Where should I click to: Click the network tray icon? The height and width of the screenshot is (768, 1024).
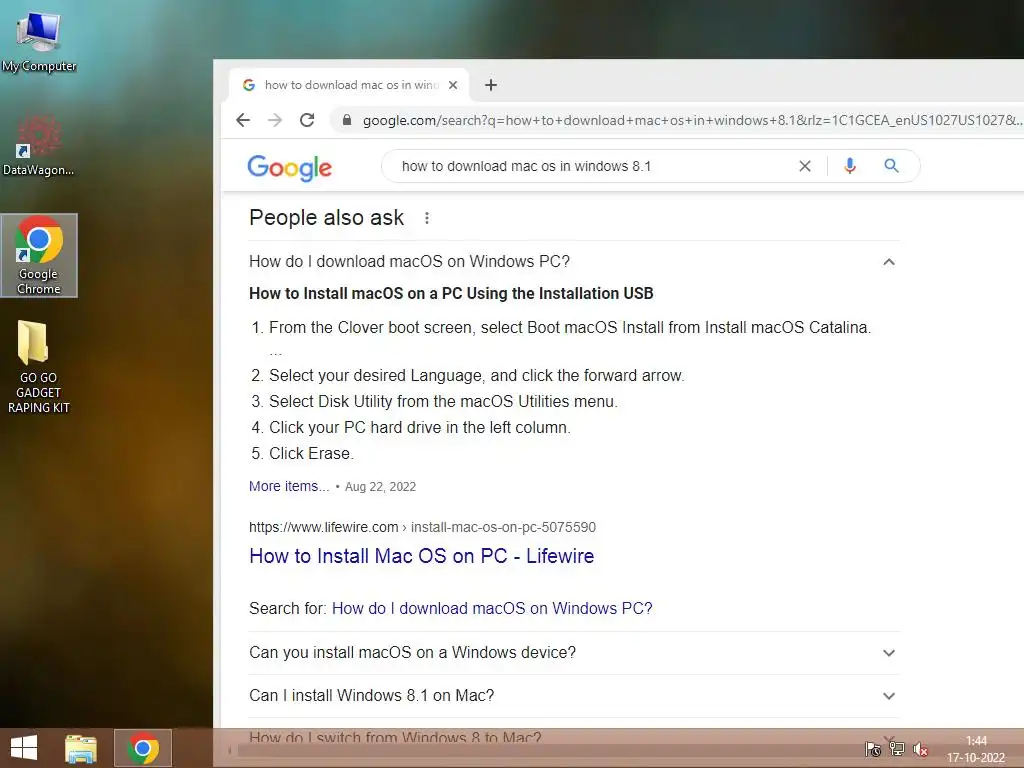coord(897,749)
